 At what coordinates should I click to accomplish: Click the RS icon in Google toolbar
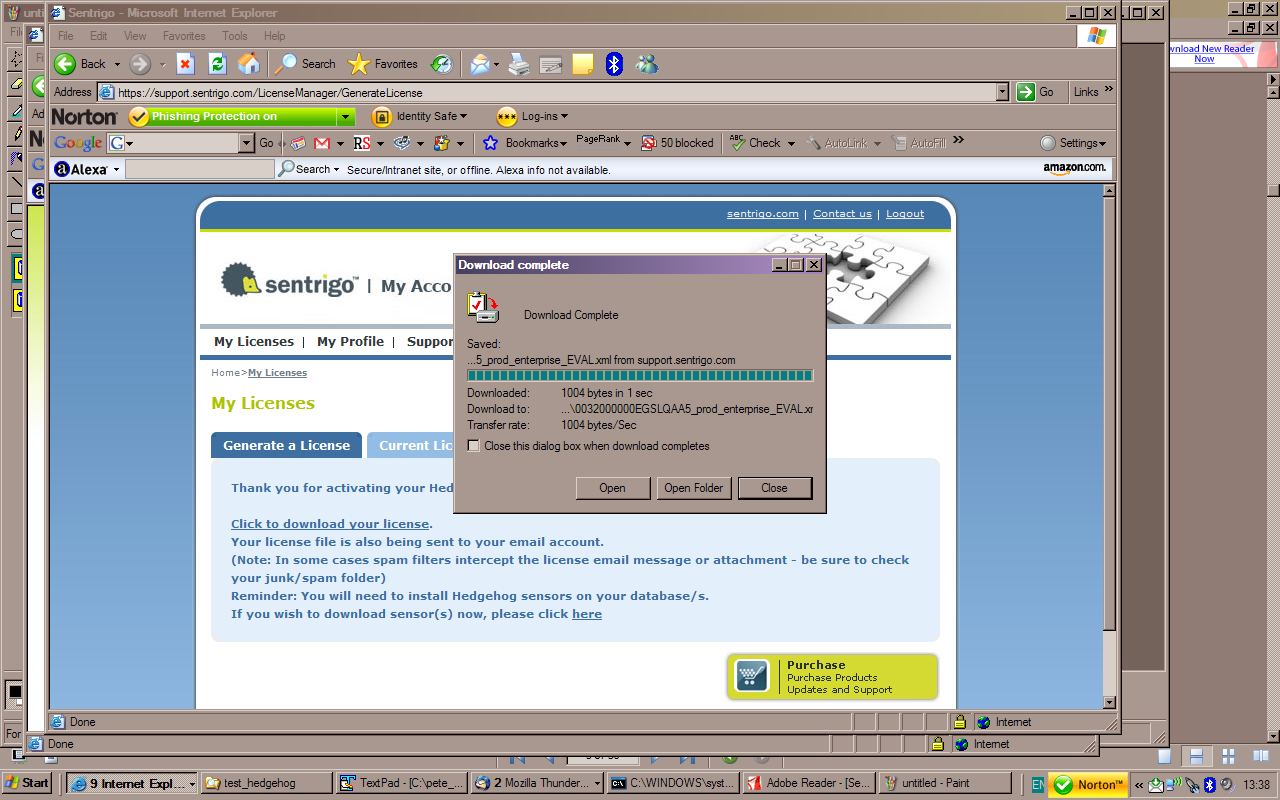click(361, 143)
